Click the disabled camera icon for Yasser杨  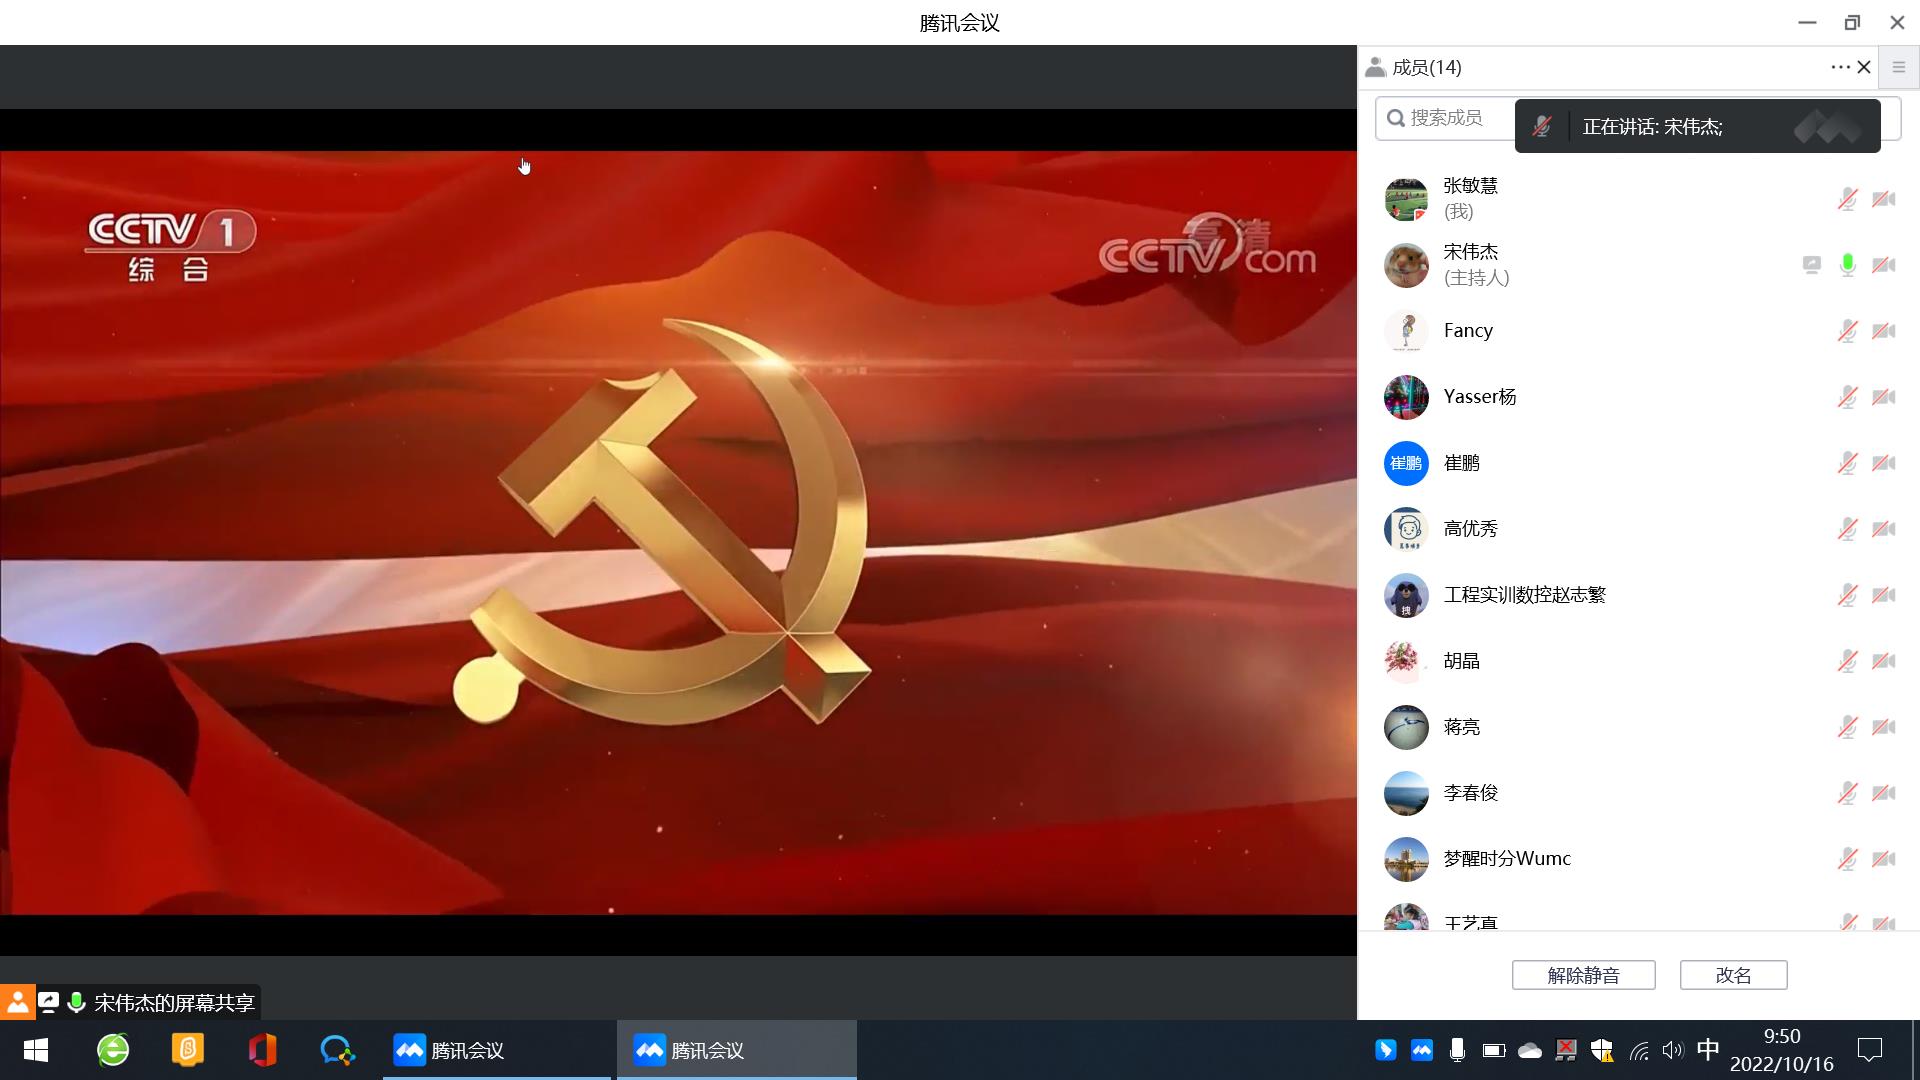[1883, 397]
